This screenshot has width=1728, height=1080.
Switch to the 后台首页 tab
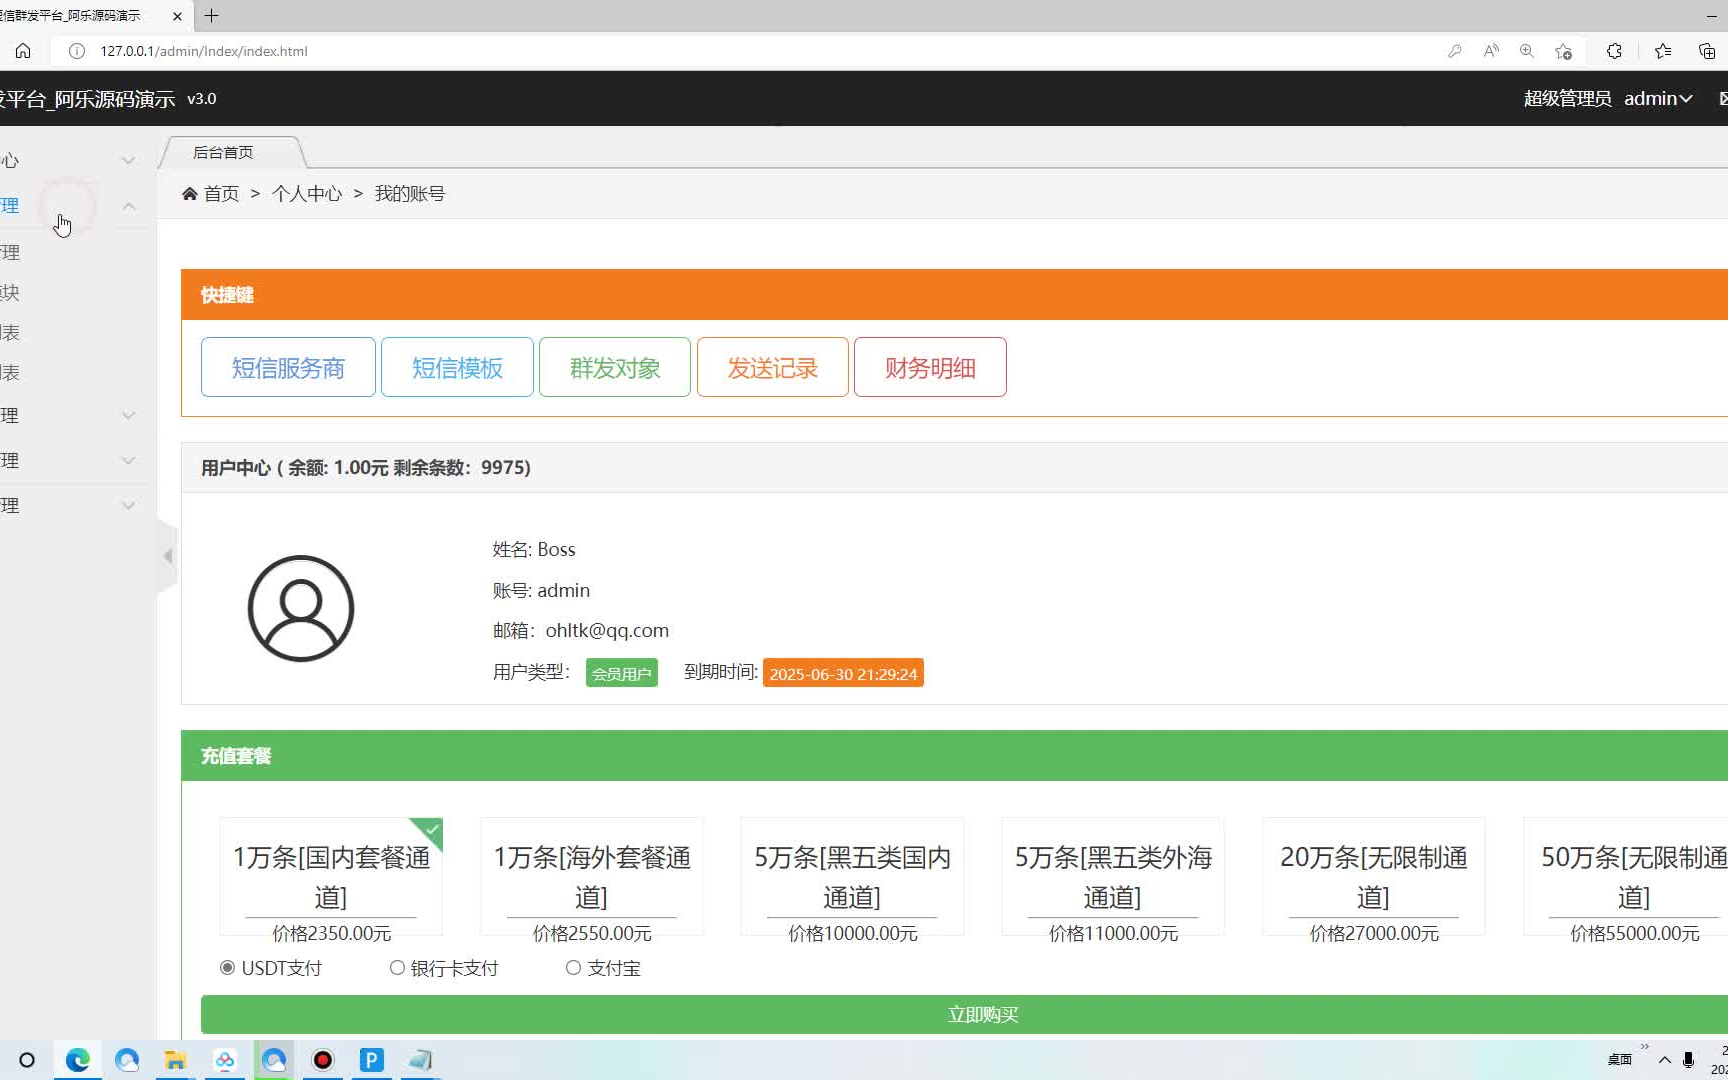pyautogui.click(x=224, y=152)
